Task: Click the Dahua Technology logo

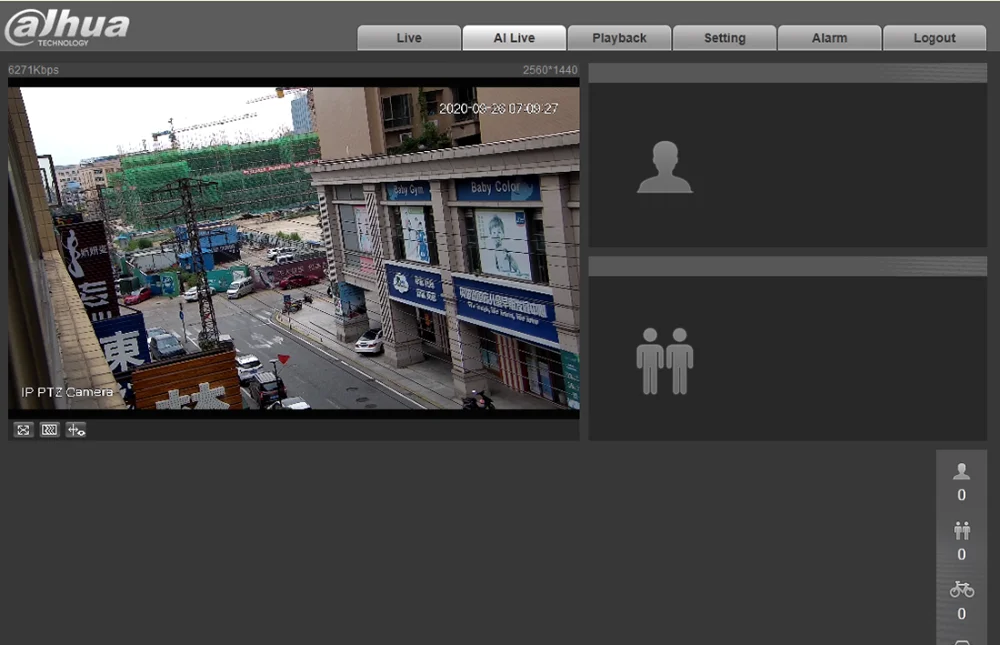Action: tap(67, 27)
